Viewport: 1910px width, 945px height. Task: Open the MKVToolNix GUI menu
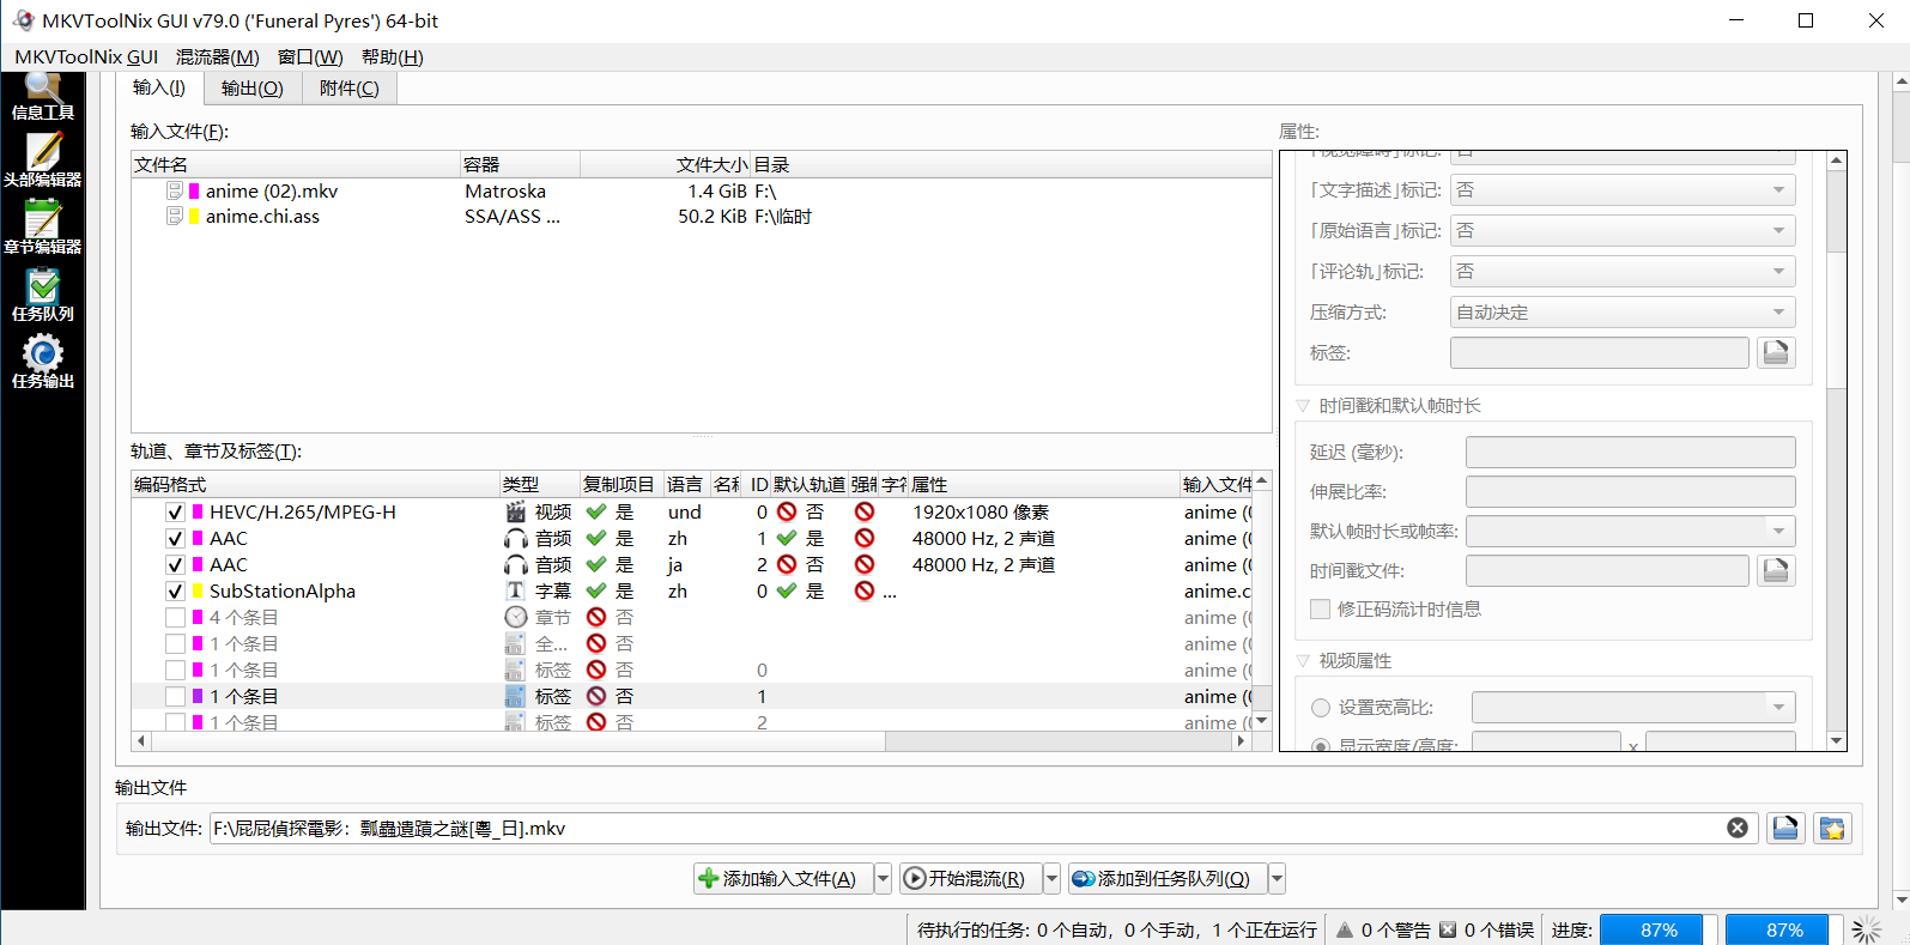point(86,57)
